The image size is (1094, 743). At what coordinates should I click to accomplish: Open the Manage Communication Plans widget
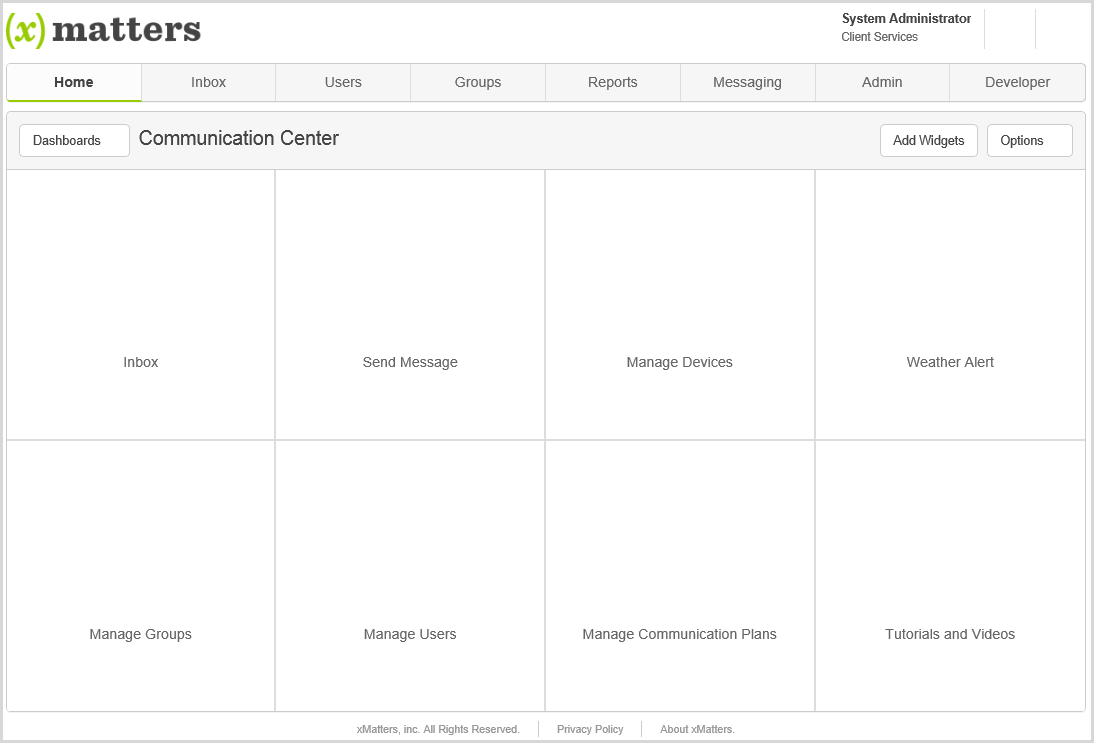[x=680, y=576]
